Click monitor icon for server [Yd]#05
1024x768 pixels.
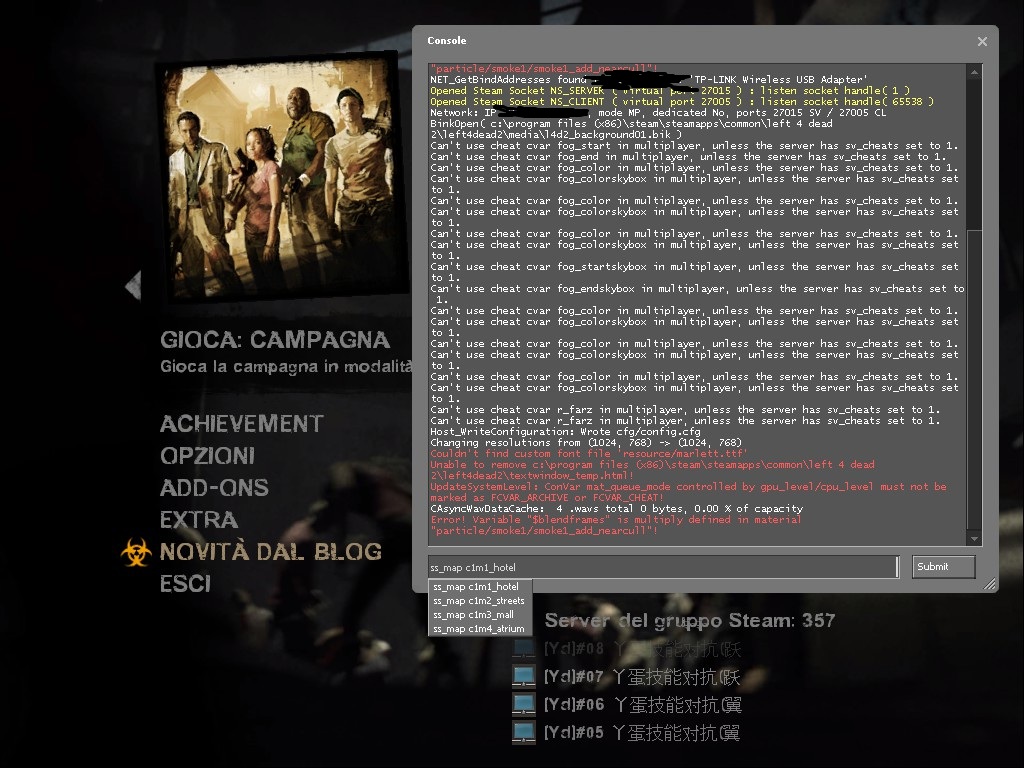(524, 733)
